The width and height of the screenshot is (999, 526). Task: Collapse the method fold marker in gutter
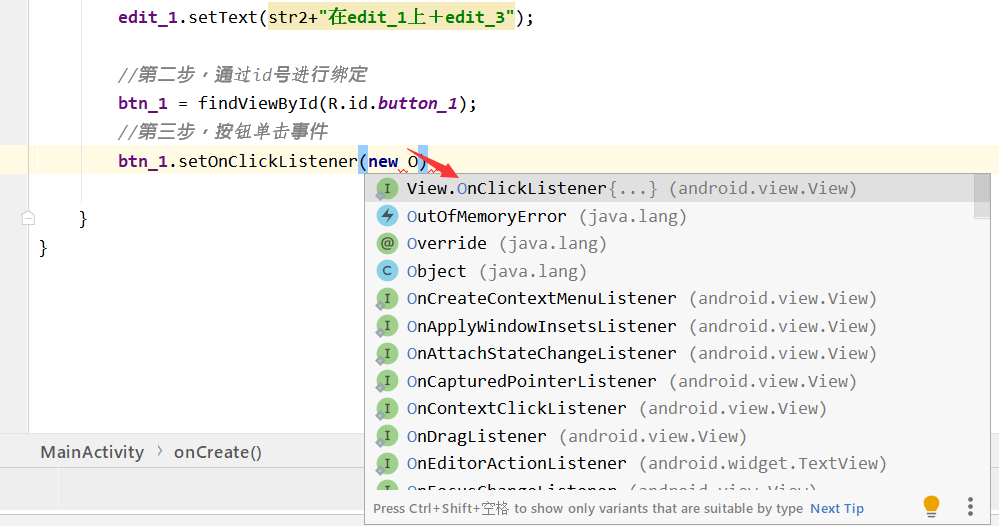coord(28,218)
